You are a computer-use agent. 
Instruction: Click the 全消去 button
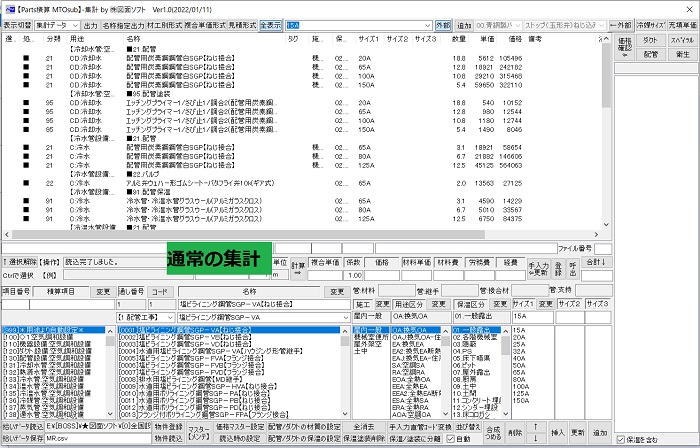point(363,427)
